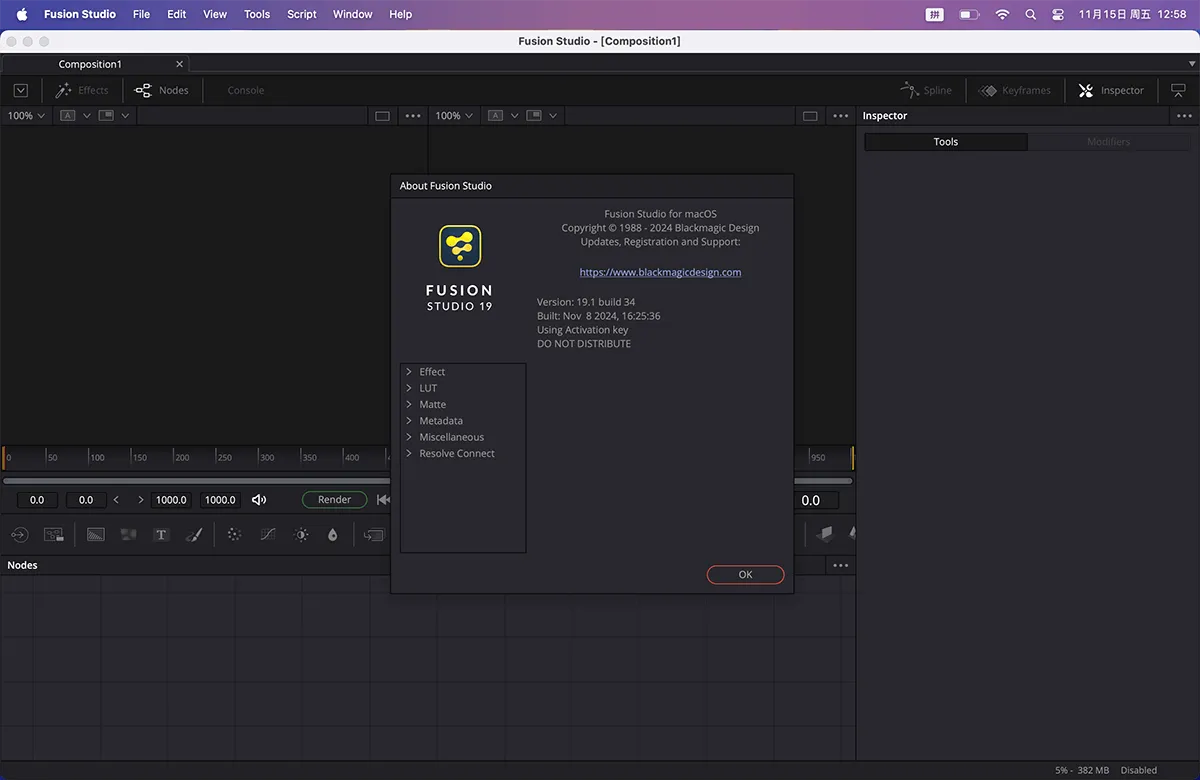1200x780 pixels.
Task: Open the Tools menu
Action: click(x=257, y=14)
